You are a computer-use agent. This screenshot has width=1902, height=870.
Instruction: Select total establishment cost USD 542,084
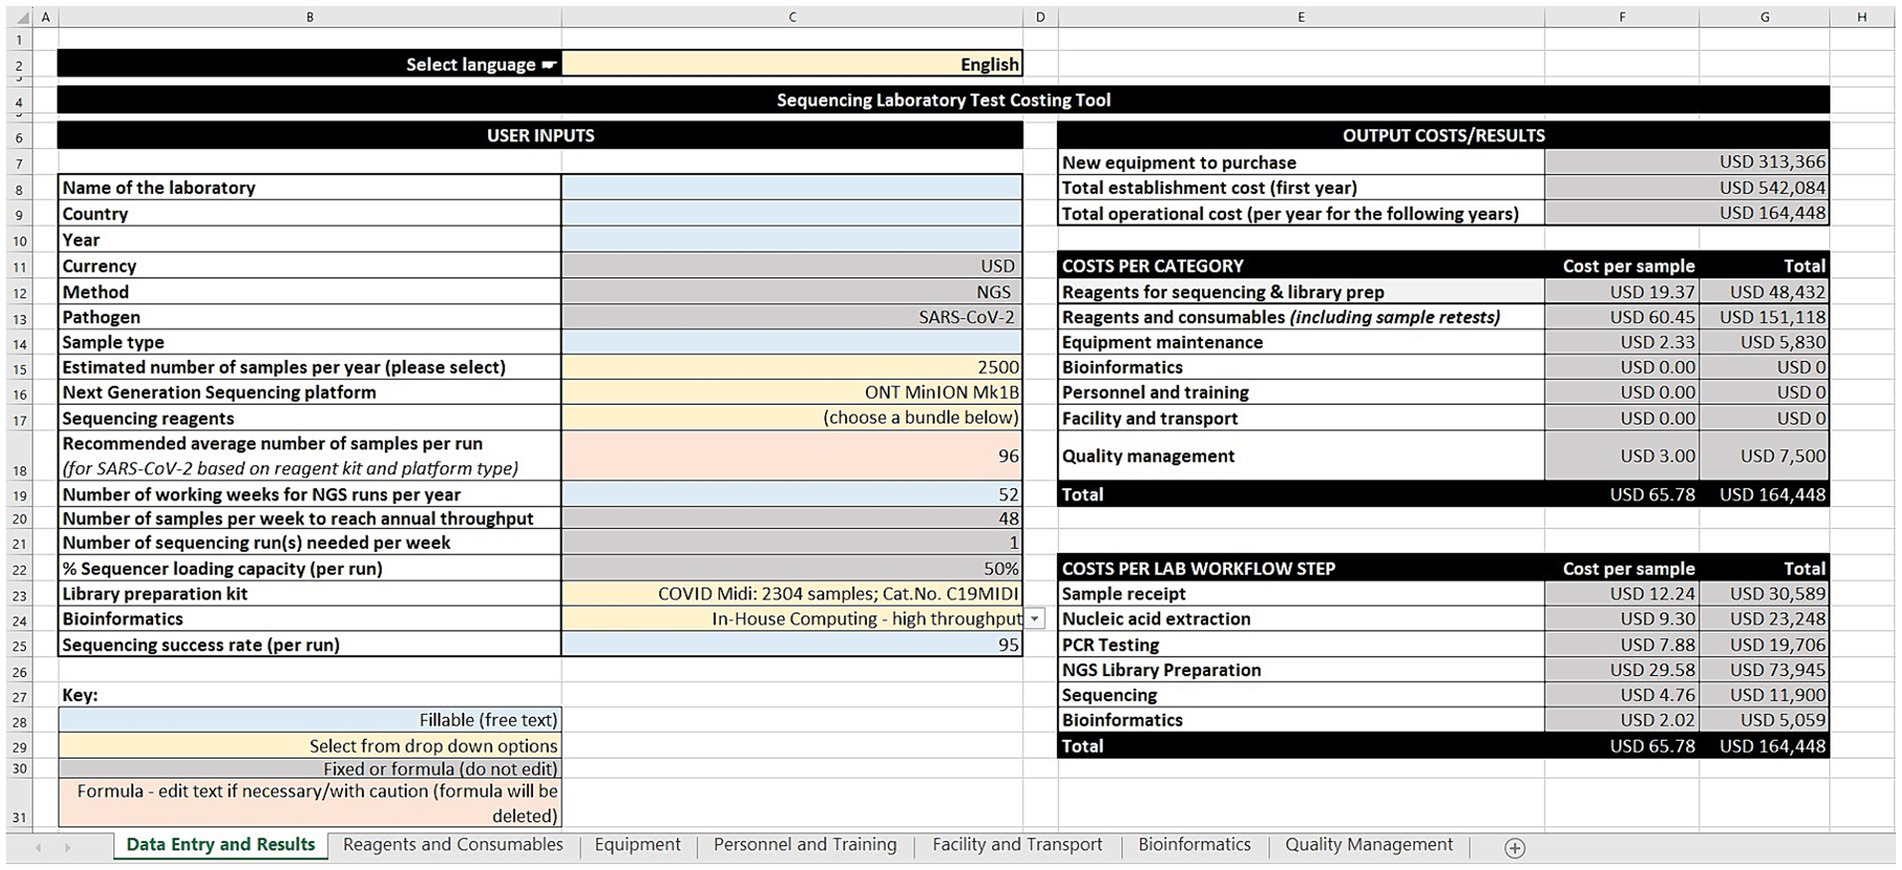coord(1687,187)
